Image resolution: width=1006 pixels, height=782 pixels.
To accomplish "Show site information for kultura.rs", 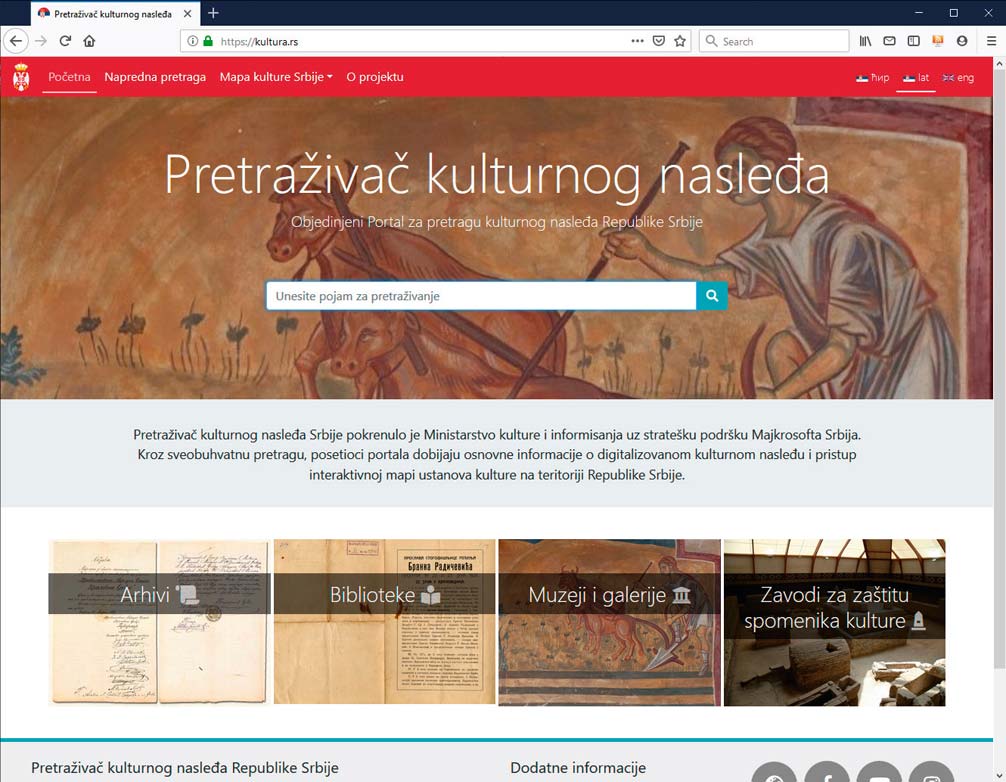I will coord(192,41).
